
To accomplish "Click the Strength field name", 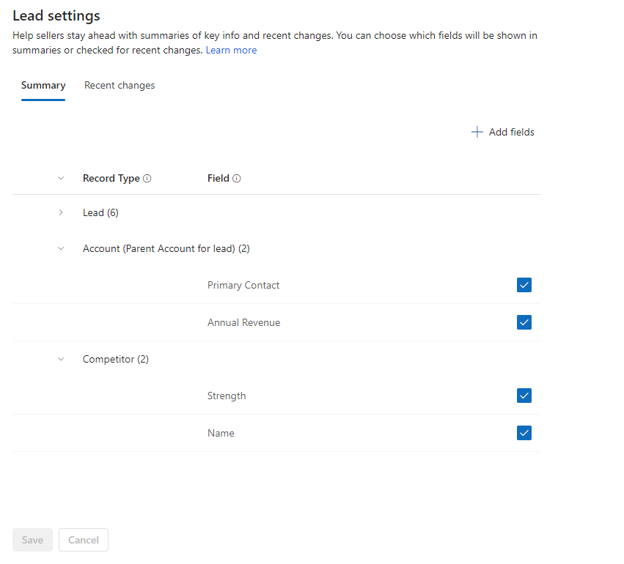I will click(x=226, y=396).
